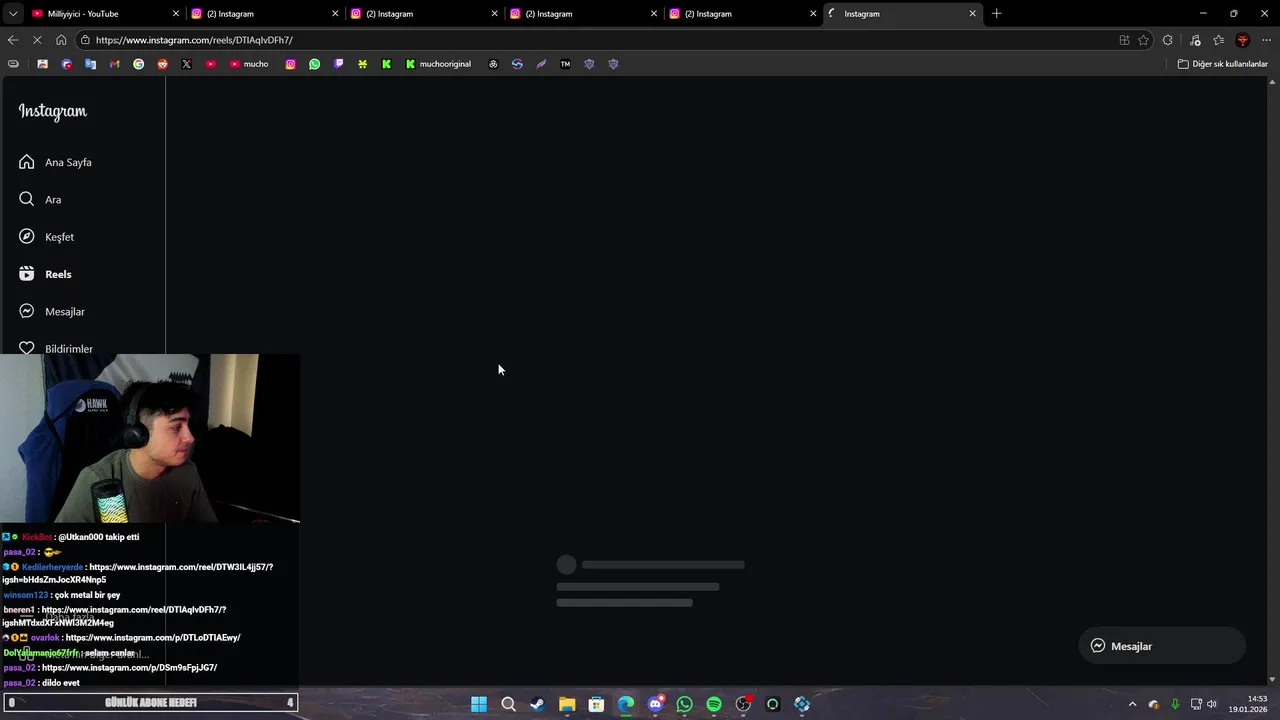Screen dimensions: 1280x720
Task: Click ovarlok's Instagram post link in chat
Action: tap(153, 638)
